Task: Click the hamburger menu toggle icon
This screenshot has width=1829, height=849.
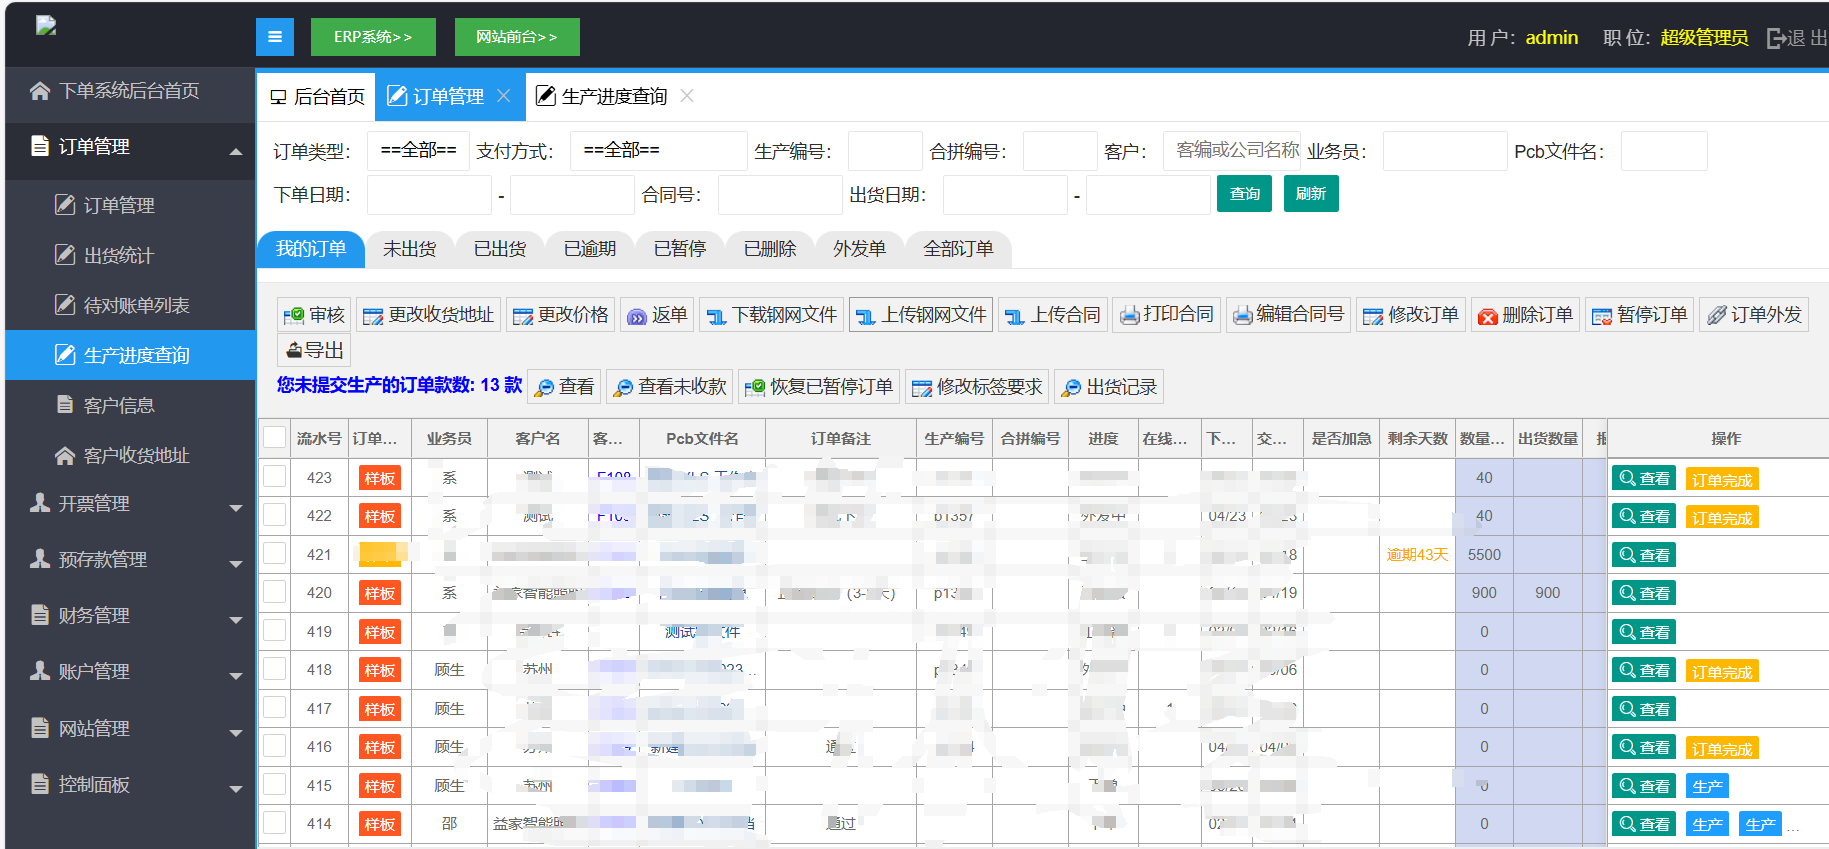Action: point(275,37)
